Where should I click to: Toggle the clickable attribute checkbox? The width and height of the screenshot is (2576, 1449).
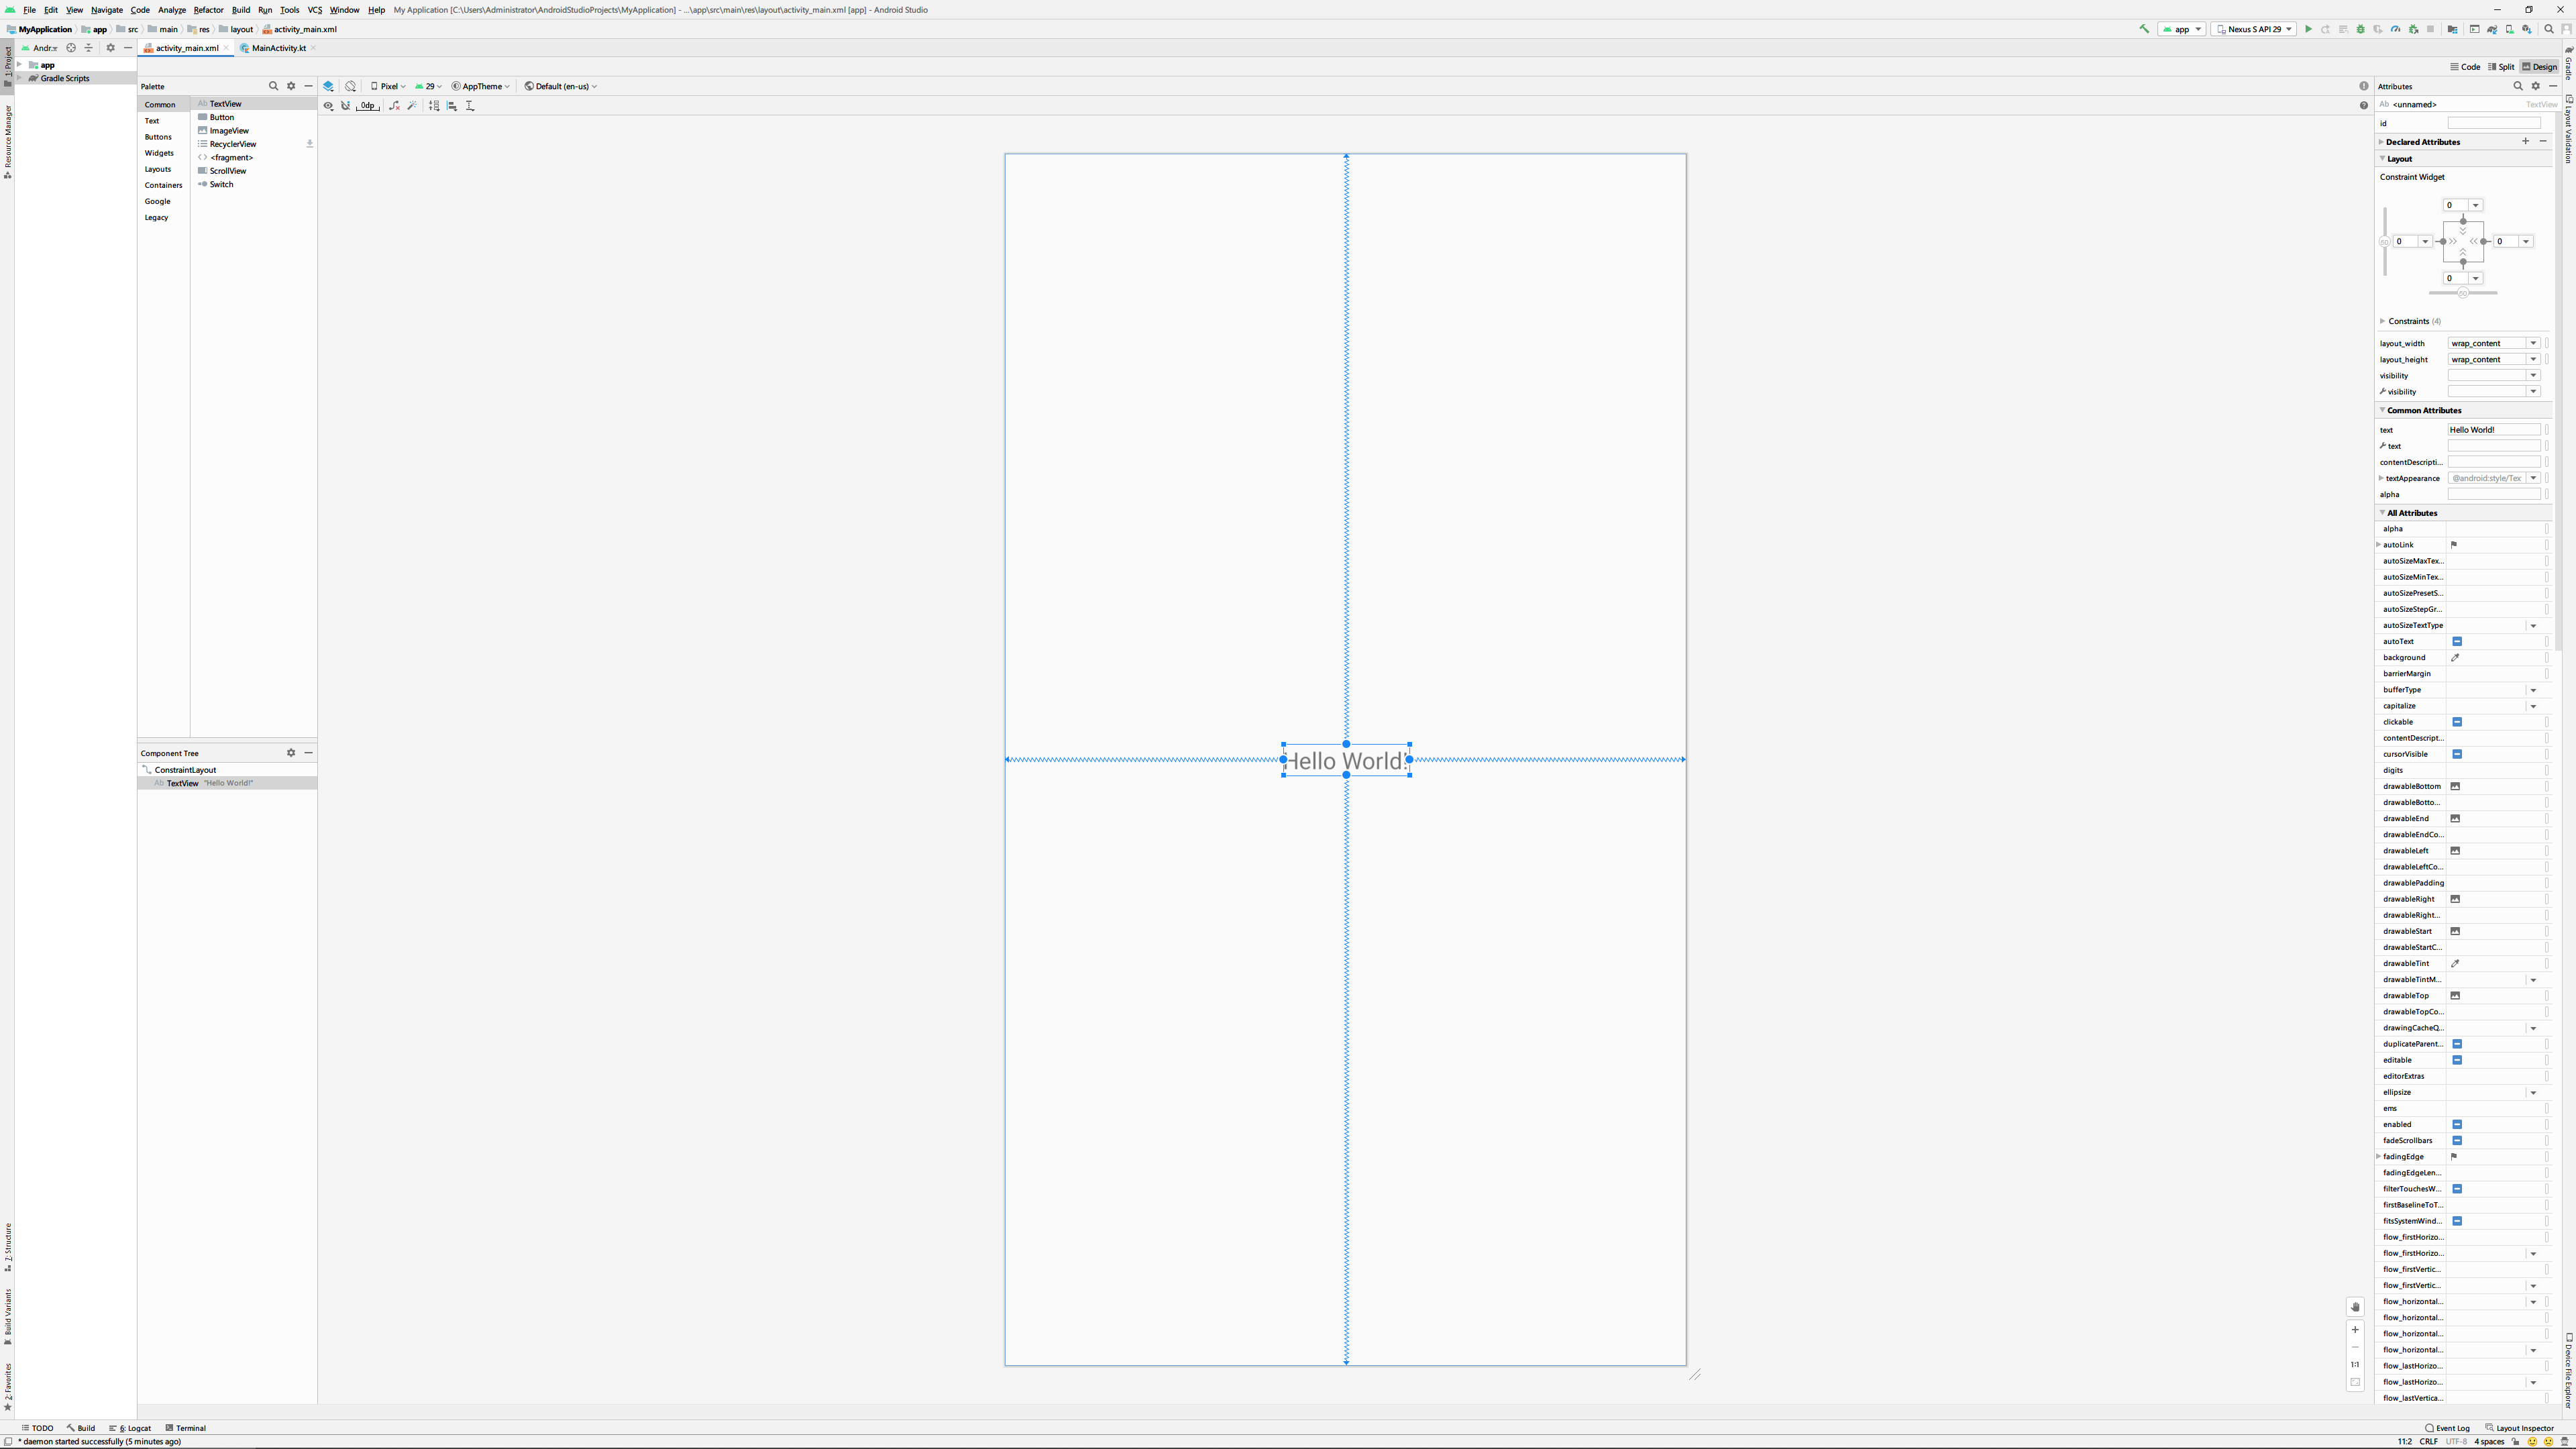point(2457,722)
